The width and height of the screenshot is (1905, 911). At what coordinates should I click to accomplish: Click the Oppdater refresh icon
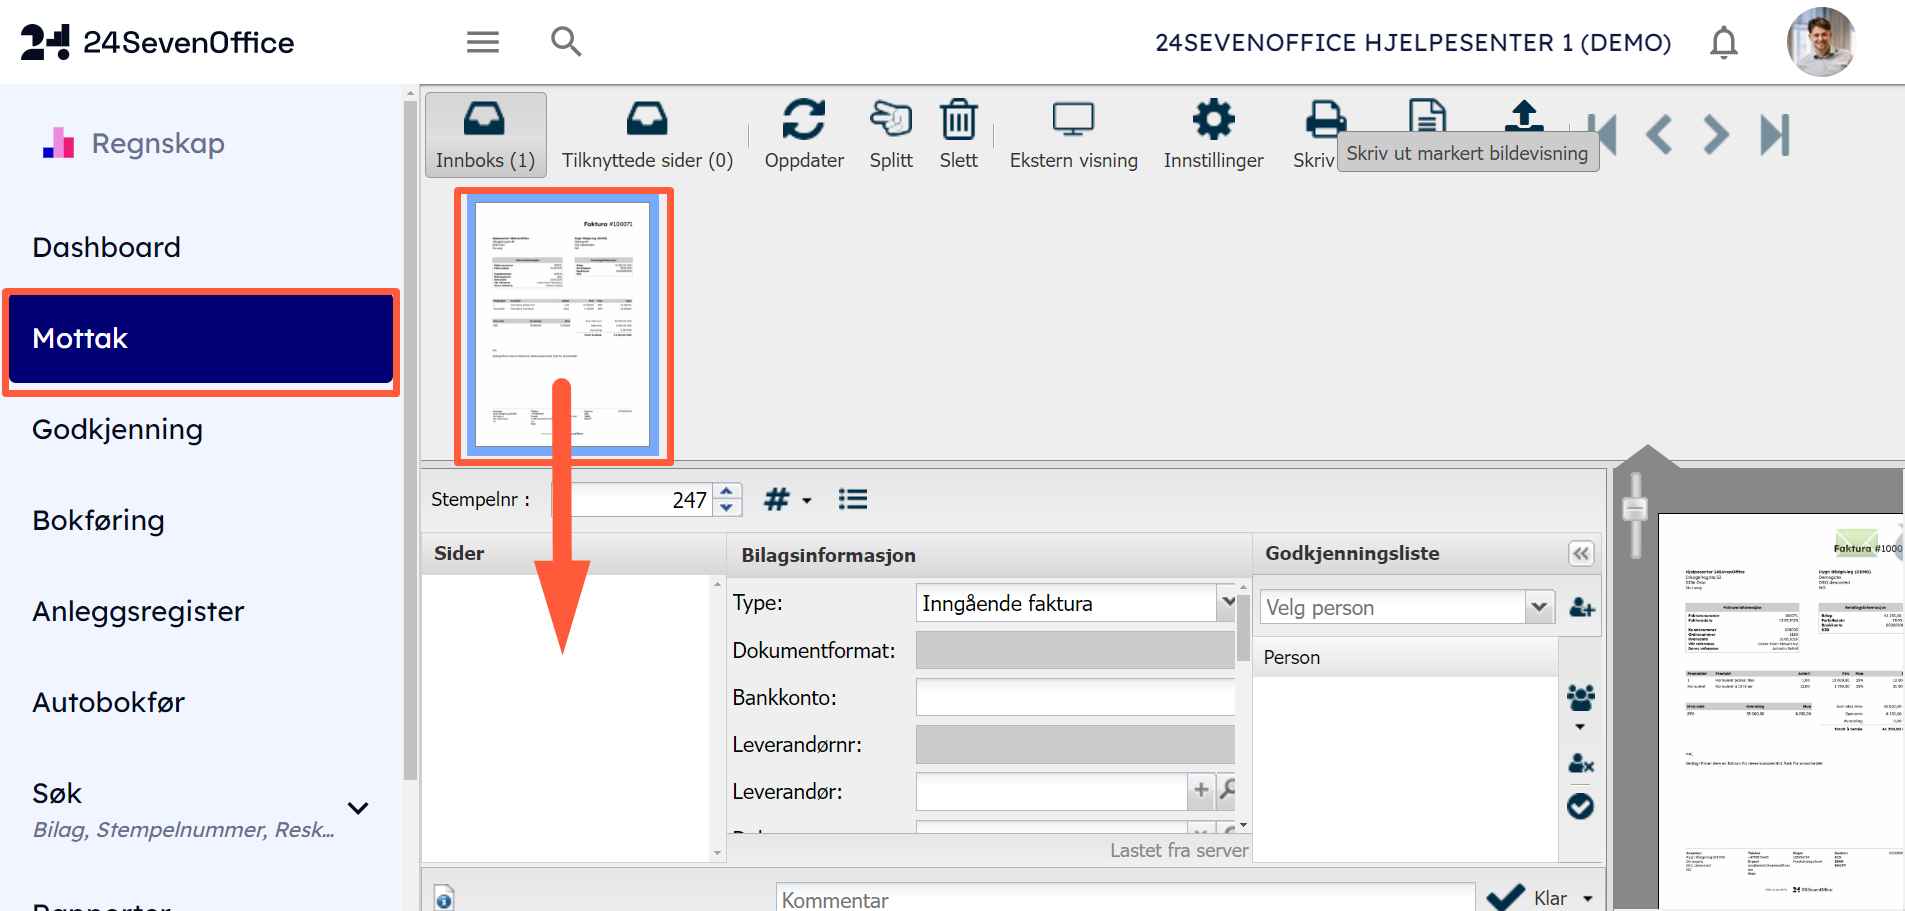point(803,120)
